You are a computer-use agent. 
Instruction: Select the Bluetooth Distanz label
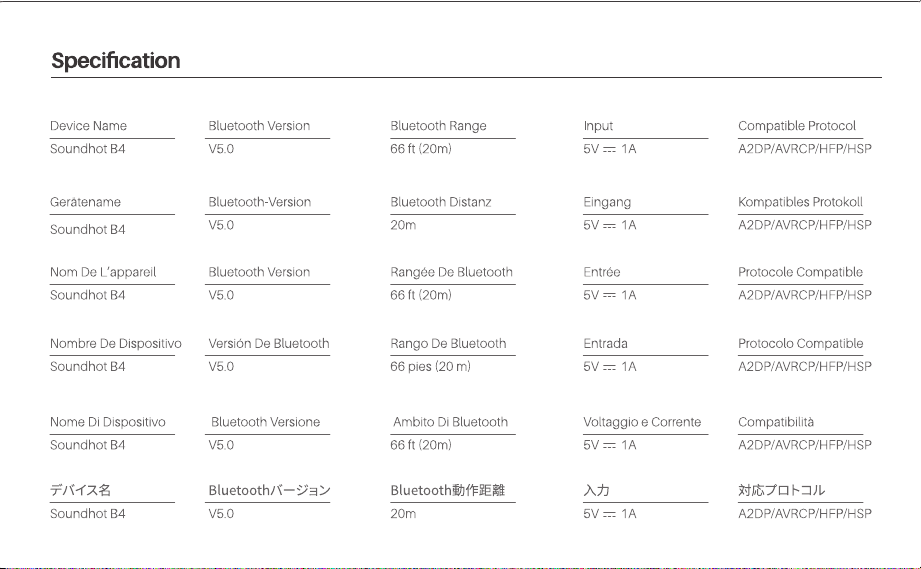tap(441, 202)
